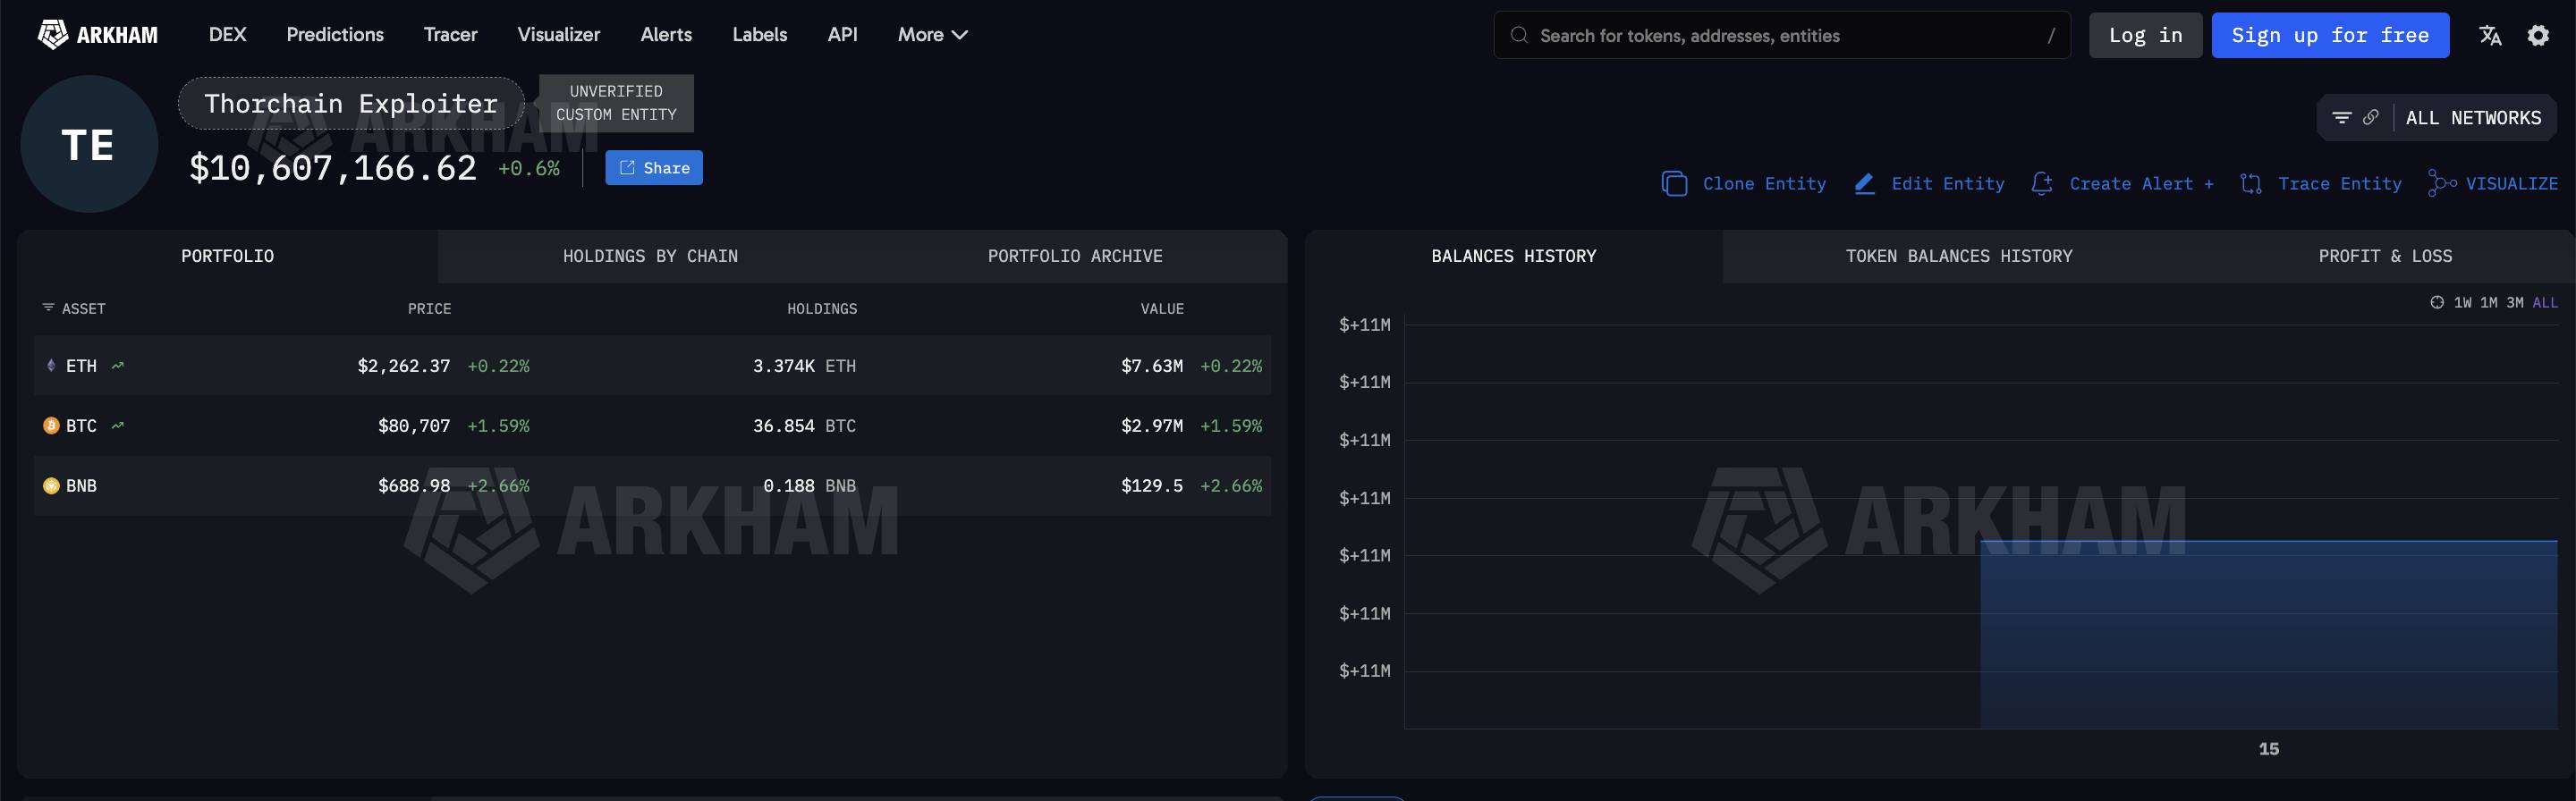Expand the More menu

coord(932,35)
